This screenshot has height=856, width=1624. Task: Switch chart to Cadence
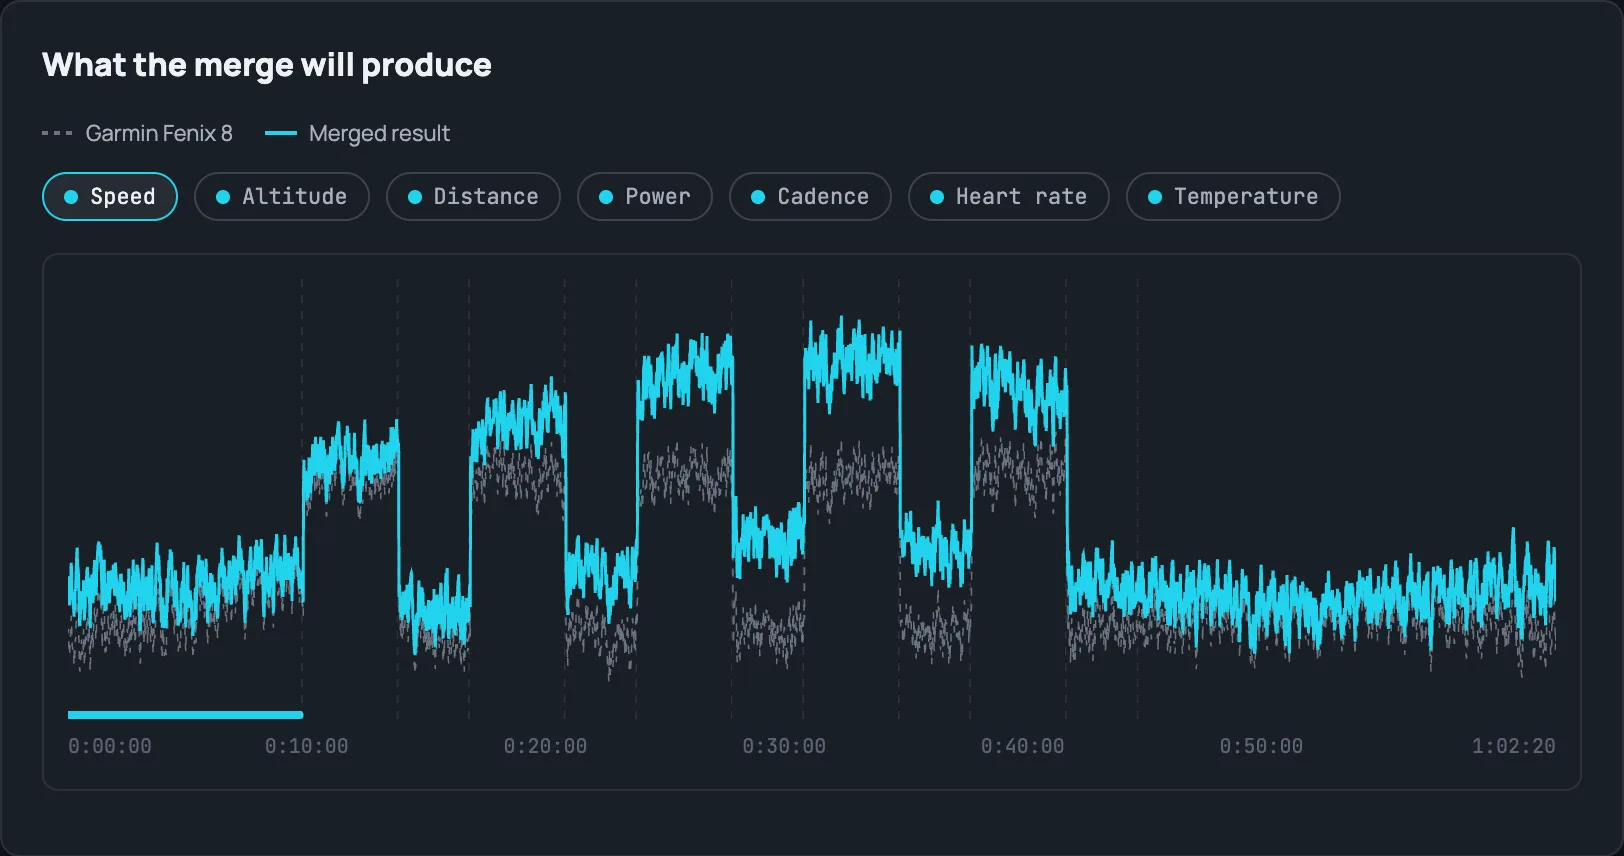(810, 197)
